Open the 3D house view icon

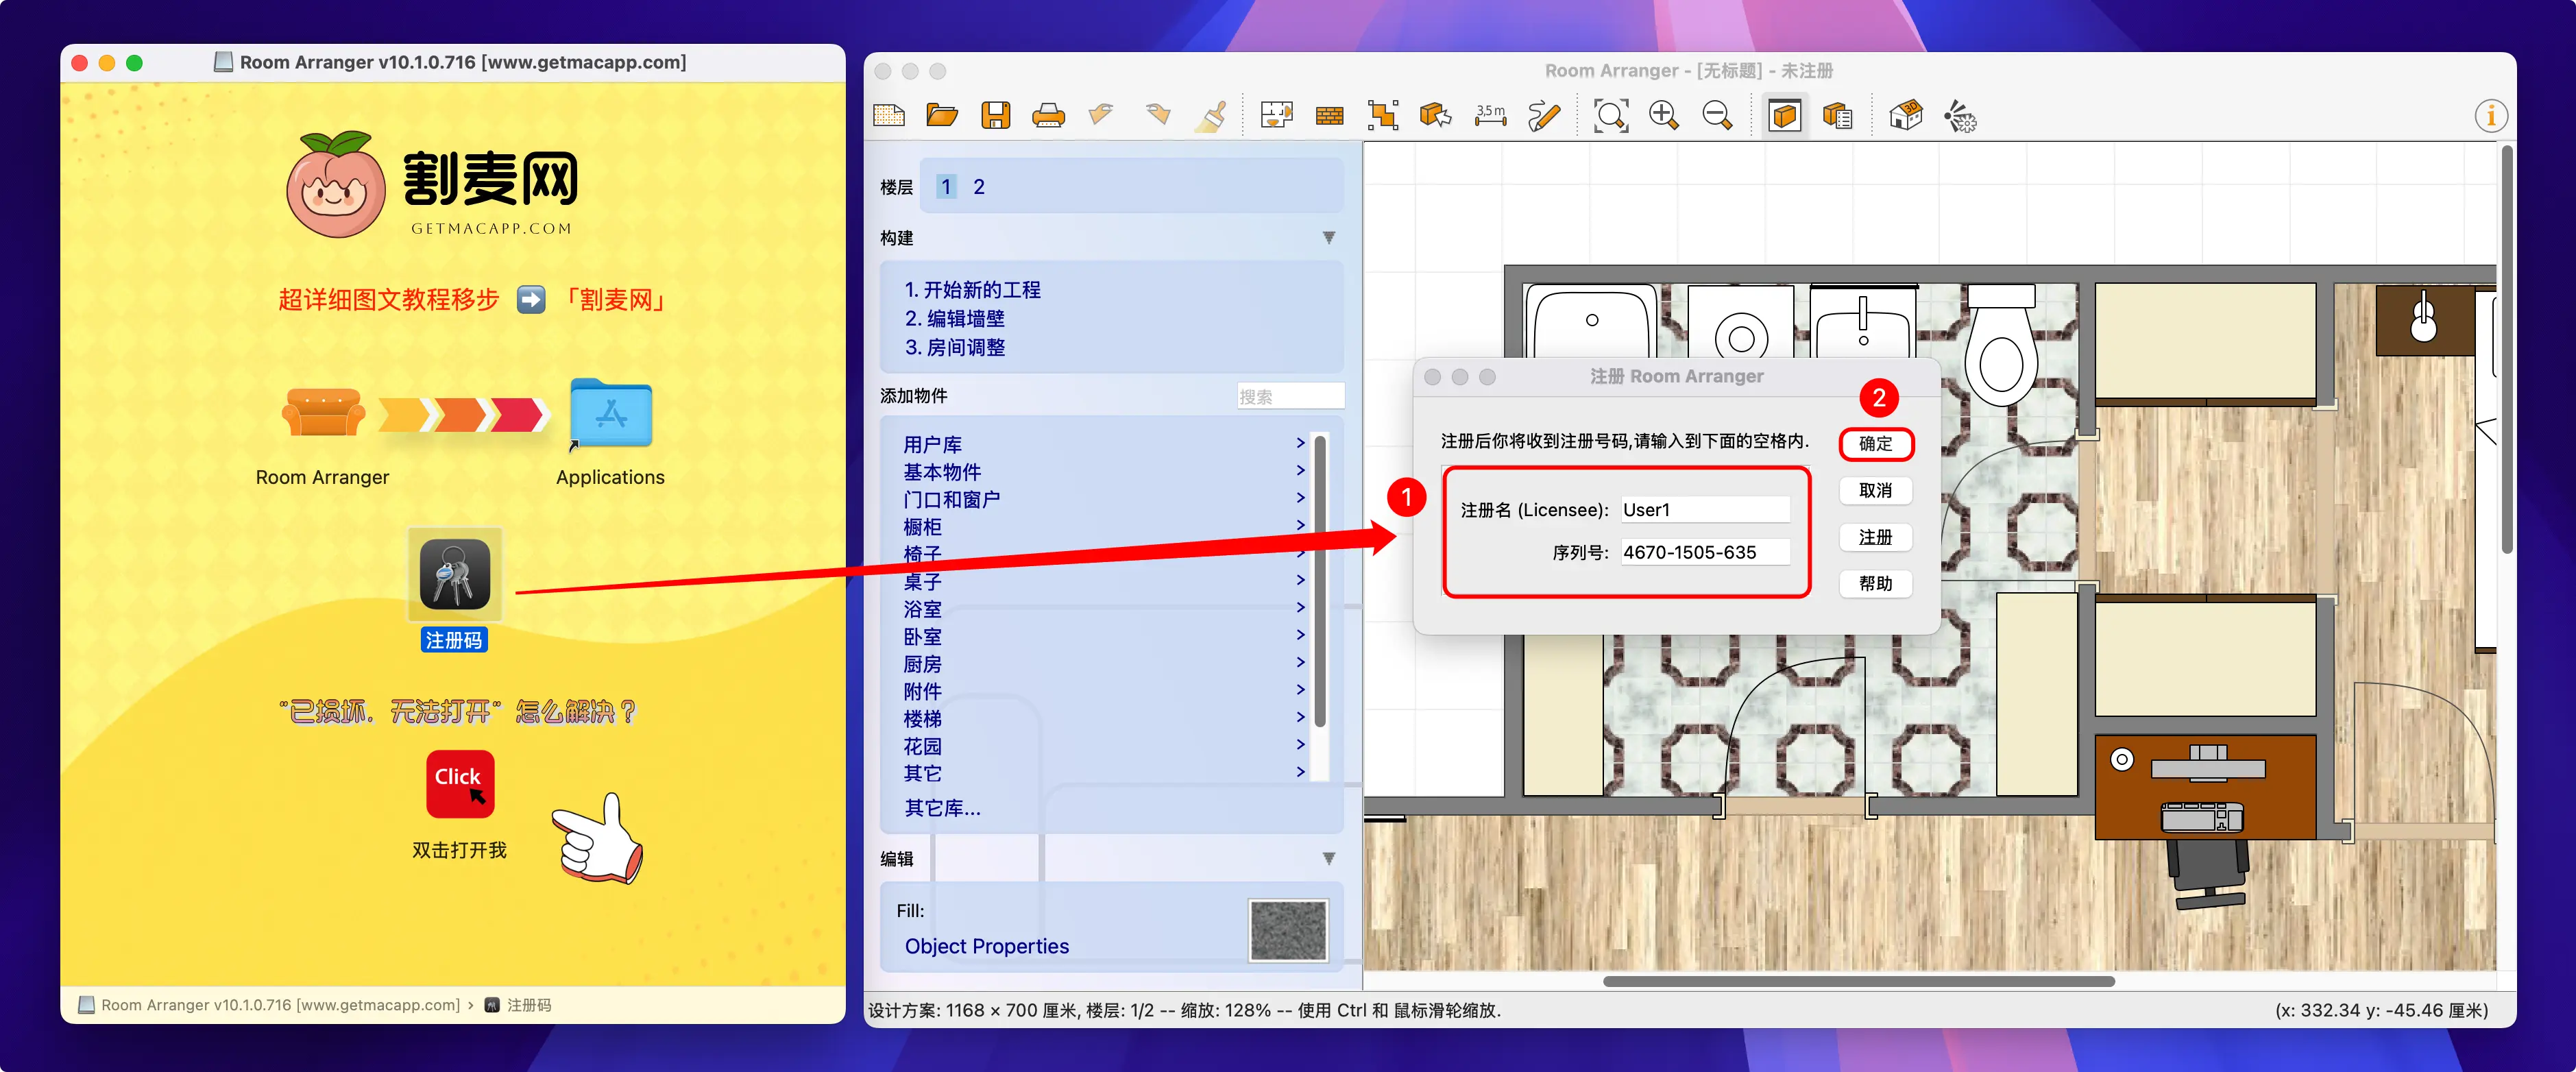(x=1906, y=116)
